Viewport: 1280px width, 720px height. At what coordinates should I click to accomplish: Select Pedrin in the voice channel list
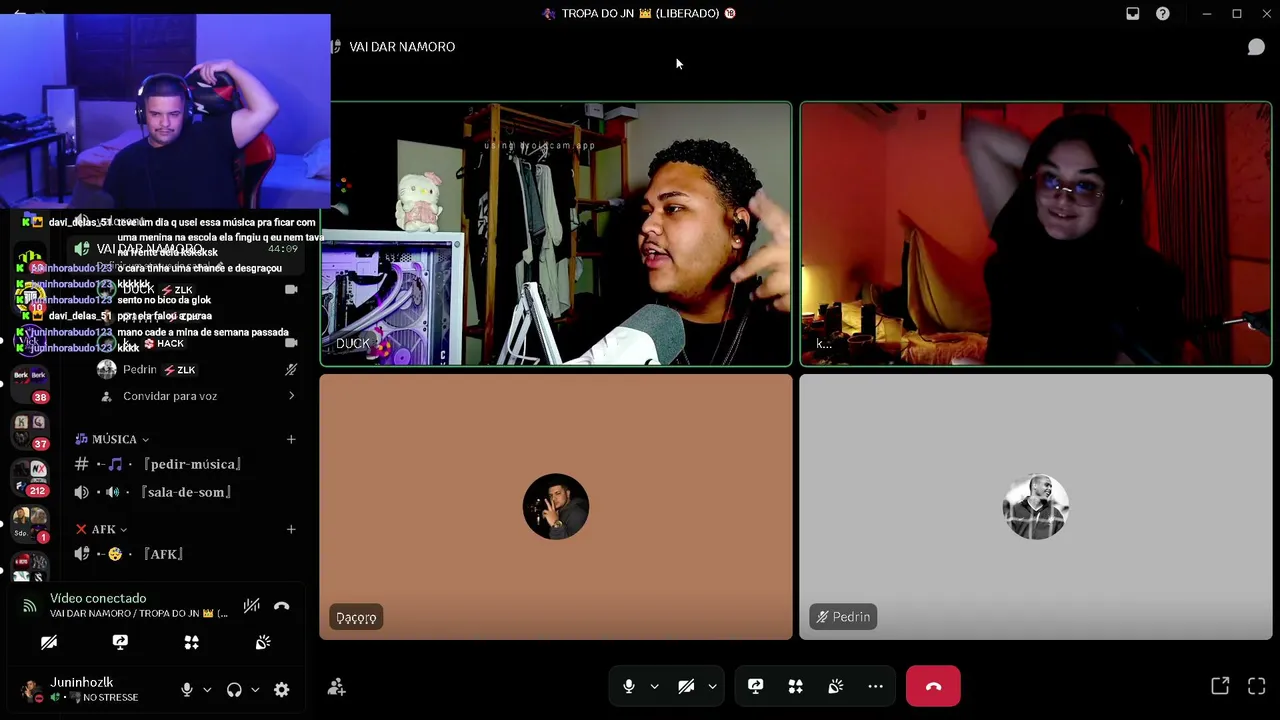pyautogui.click(x=197, y=369)
